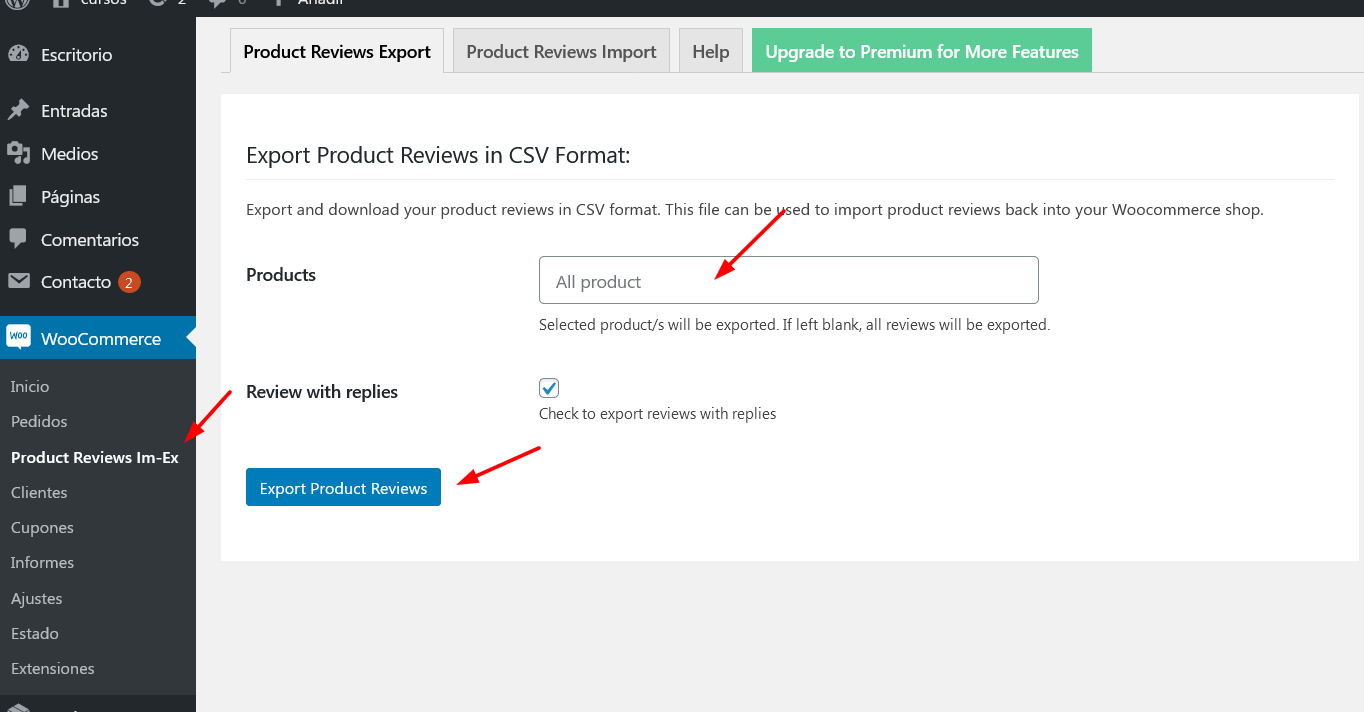Click the Review with replies label

(322, 391)
